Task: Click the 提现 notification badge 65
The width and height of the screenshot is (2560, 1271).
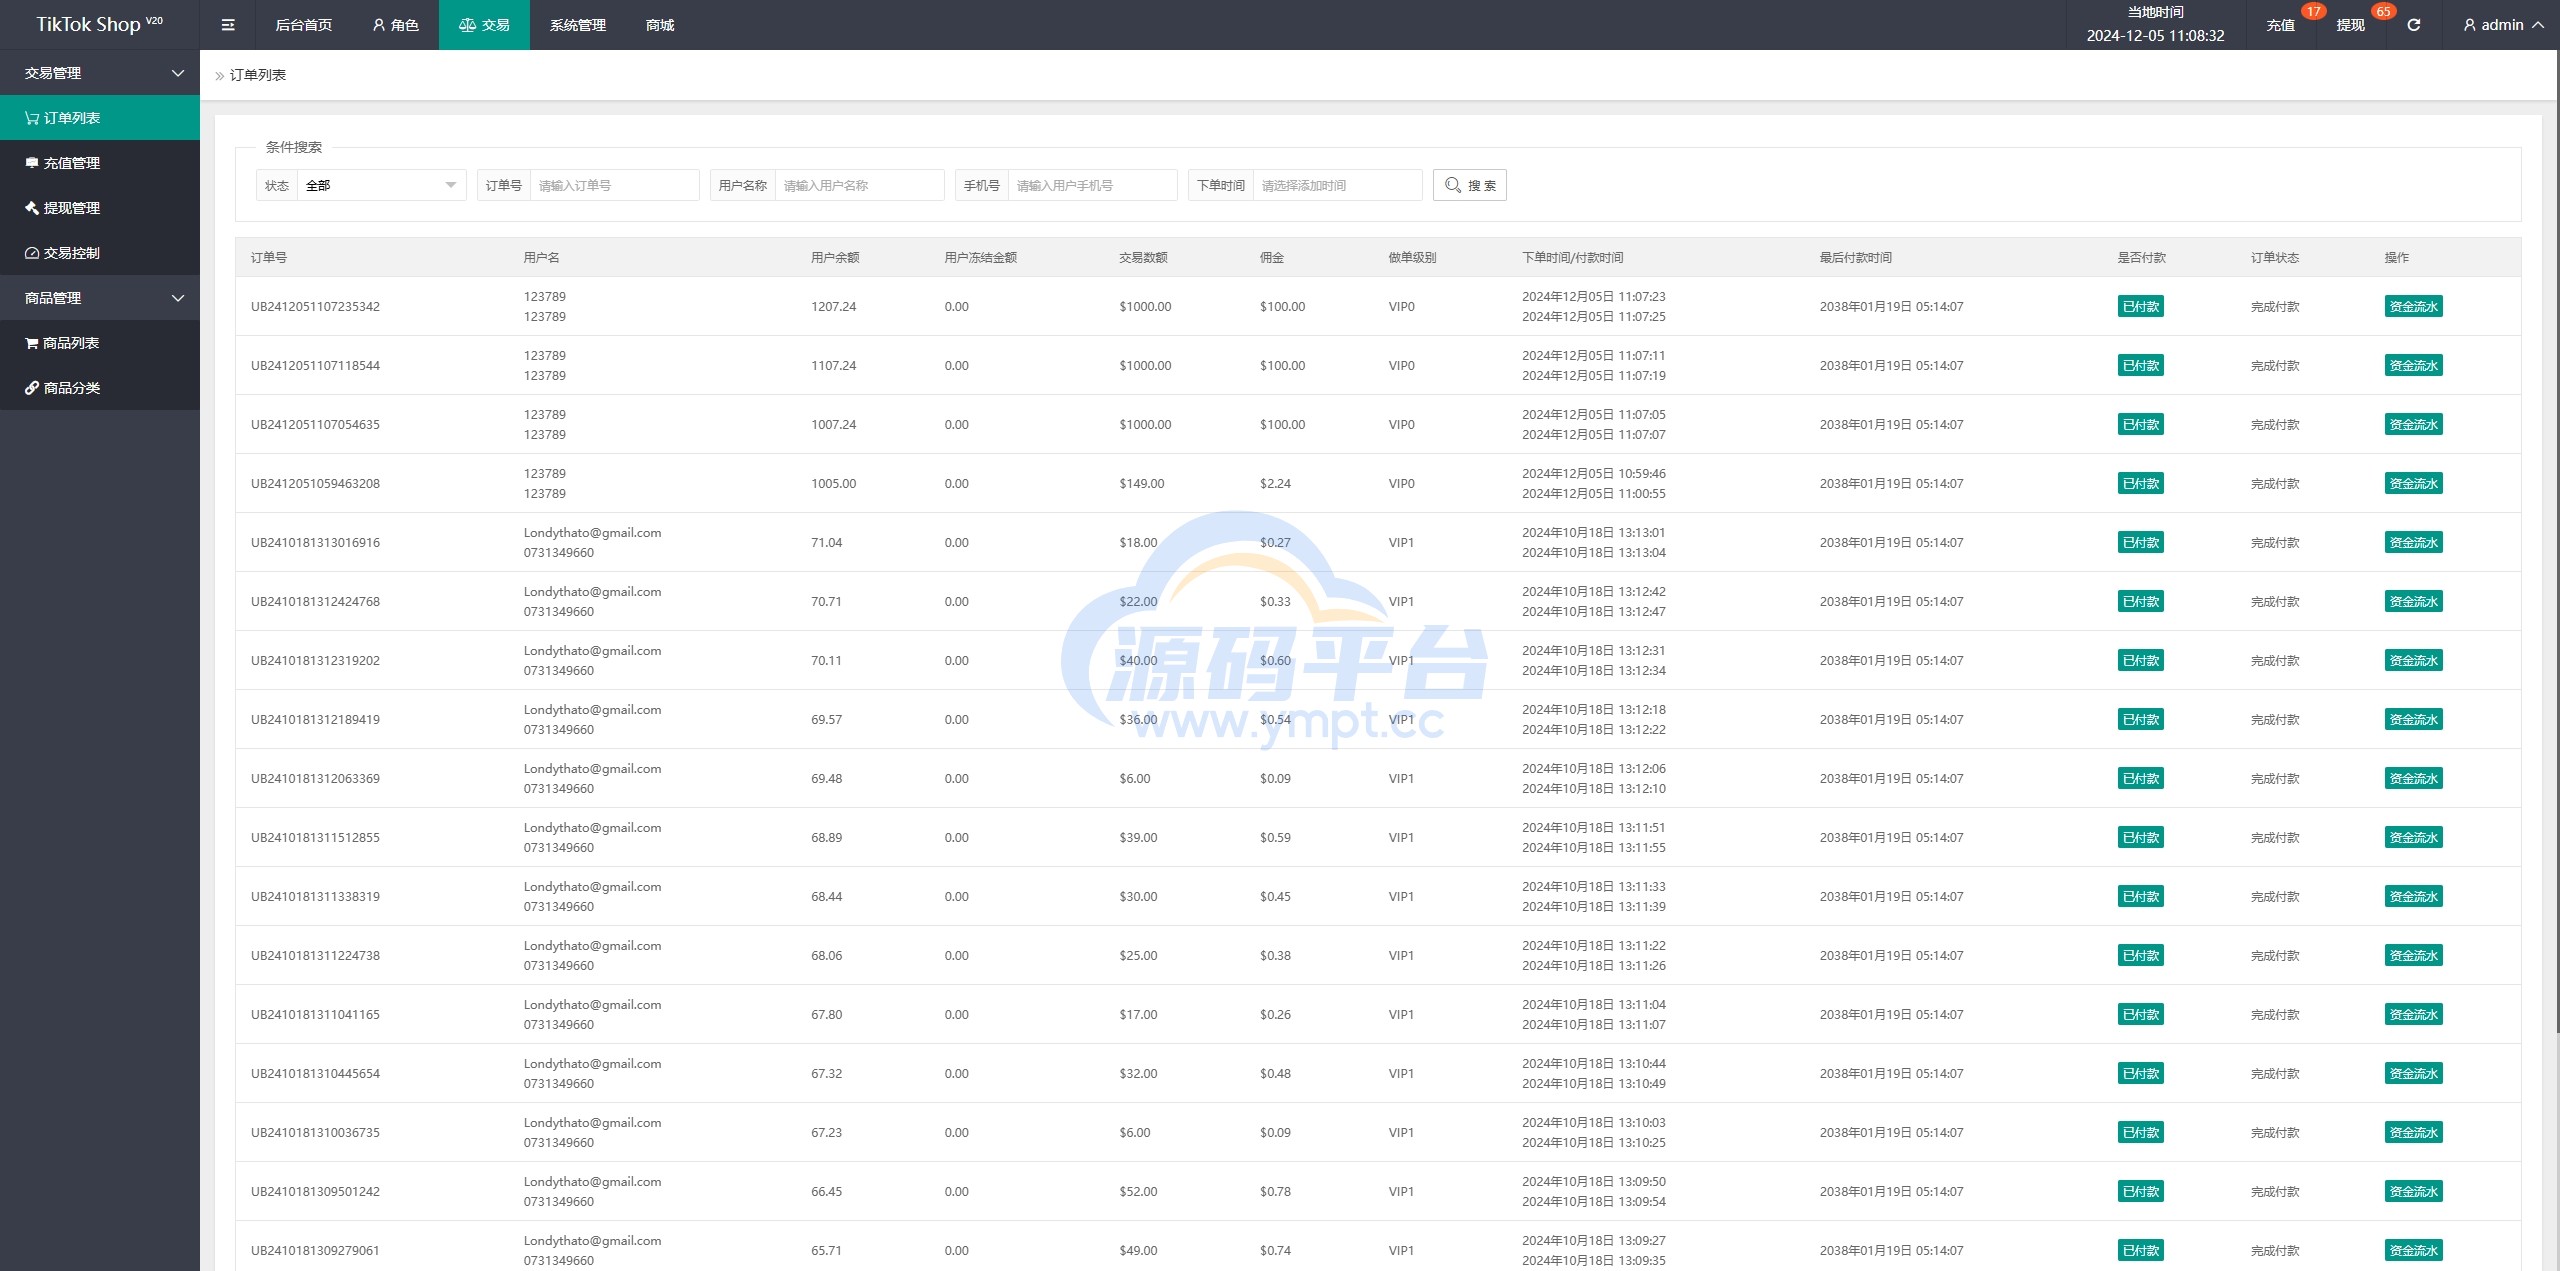Action: [x=2384, y=12]
